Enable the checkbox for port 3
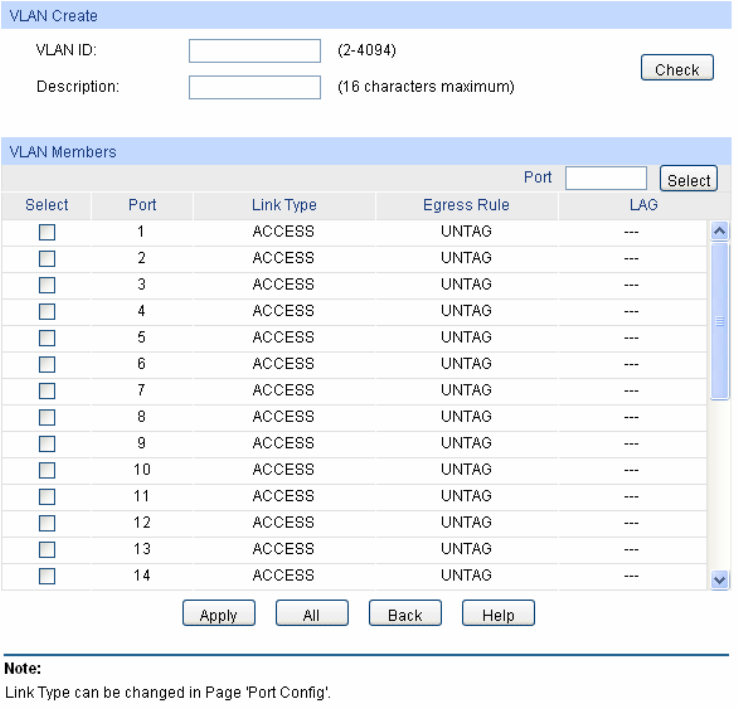The width and height of the screenshot is (738, 708). coord(46,285)
